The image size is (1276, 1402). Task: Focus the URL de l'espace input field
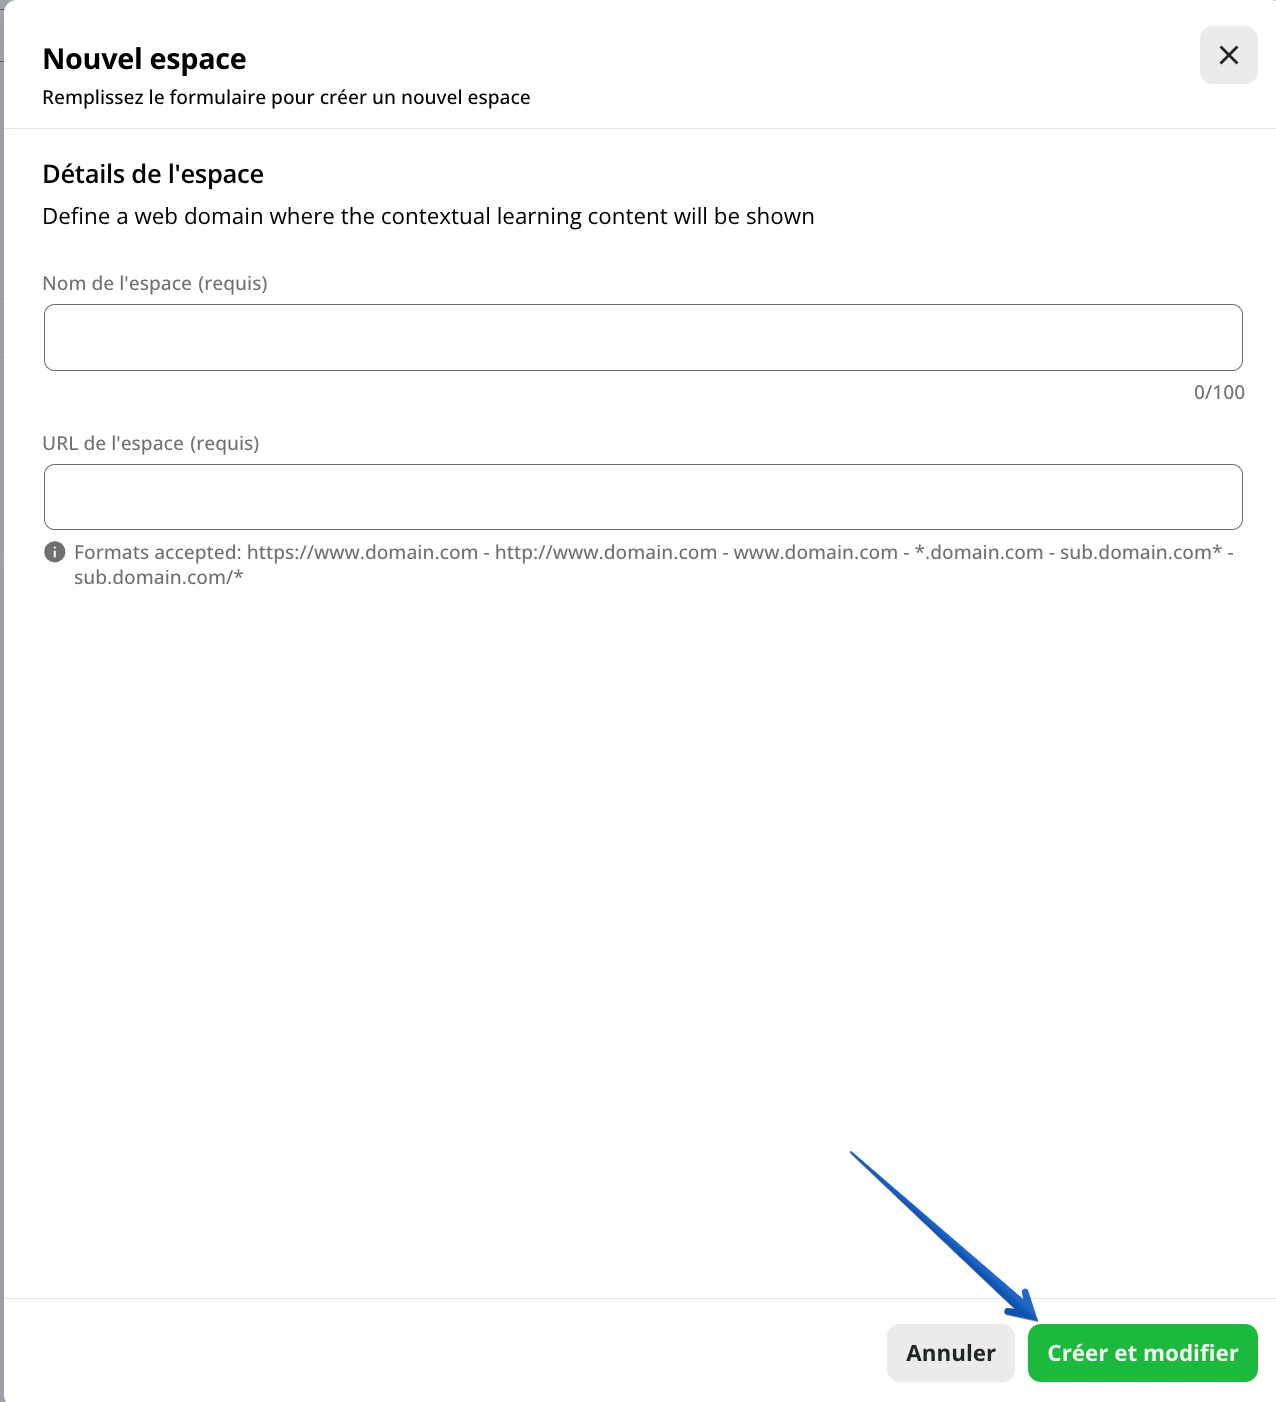point(643,497)
